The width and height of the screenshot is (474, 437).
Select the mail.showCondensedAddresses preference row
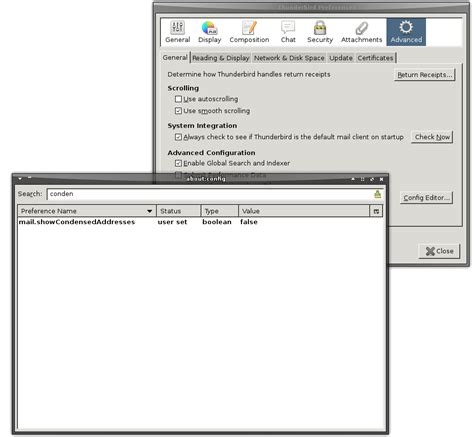[200, 222]
